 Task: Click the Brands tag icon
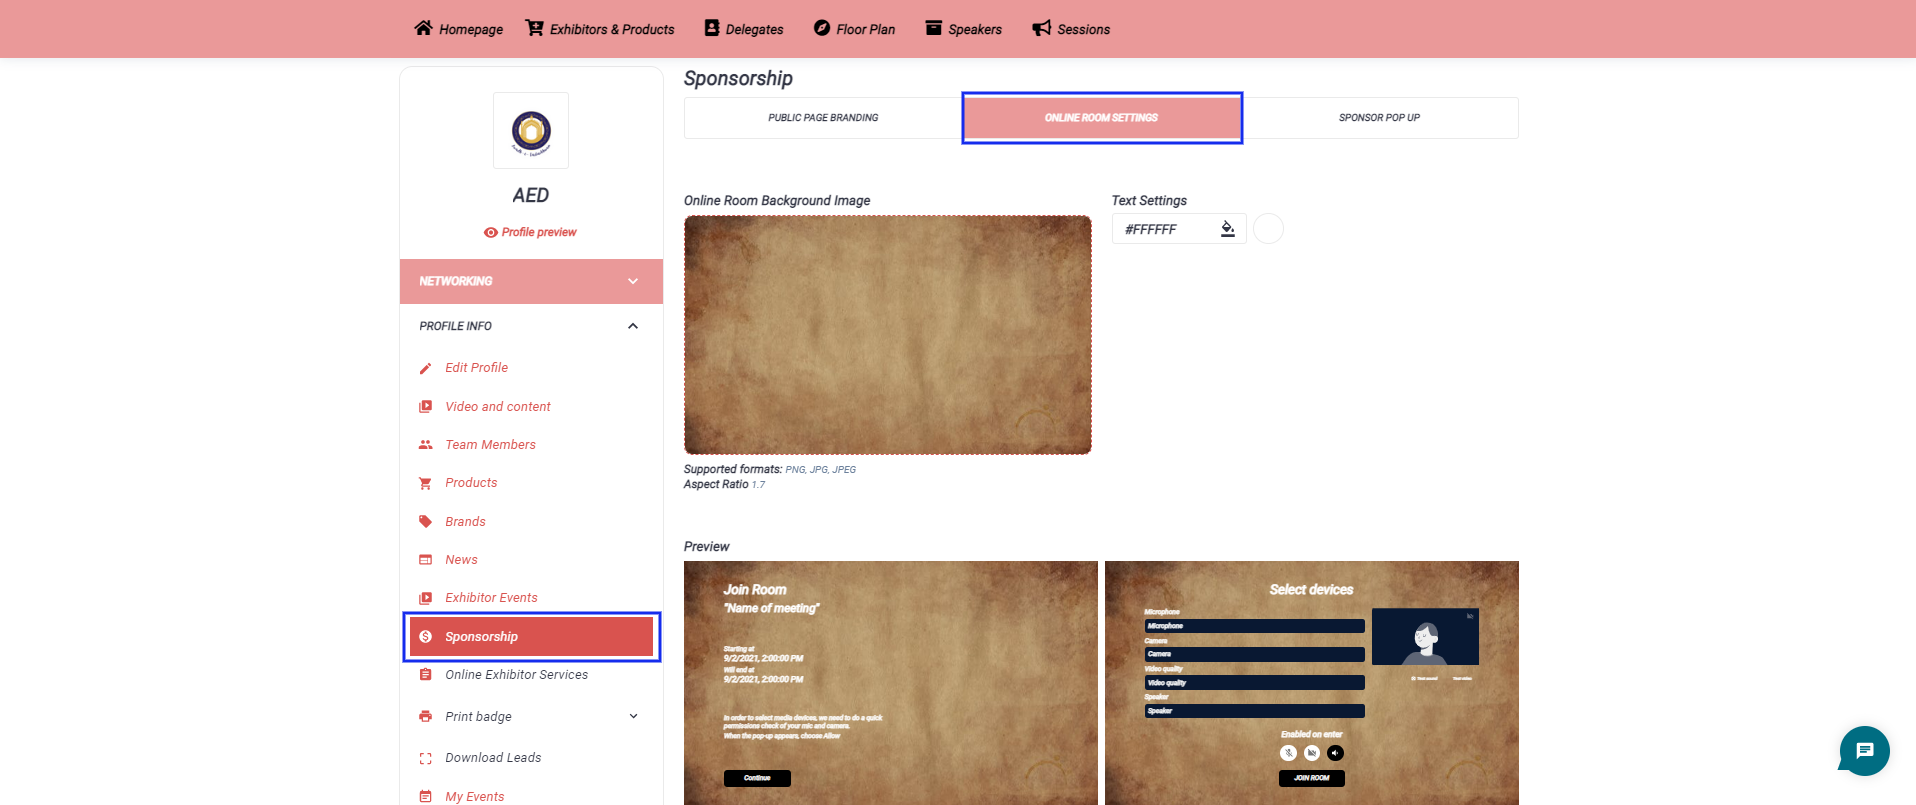425,522
